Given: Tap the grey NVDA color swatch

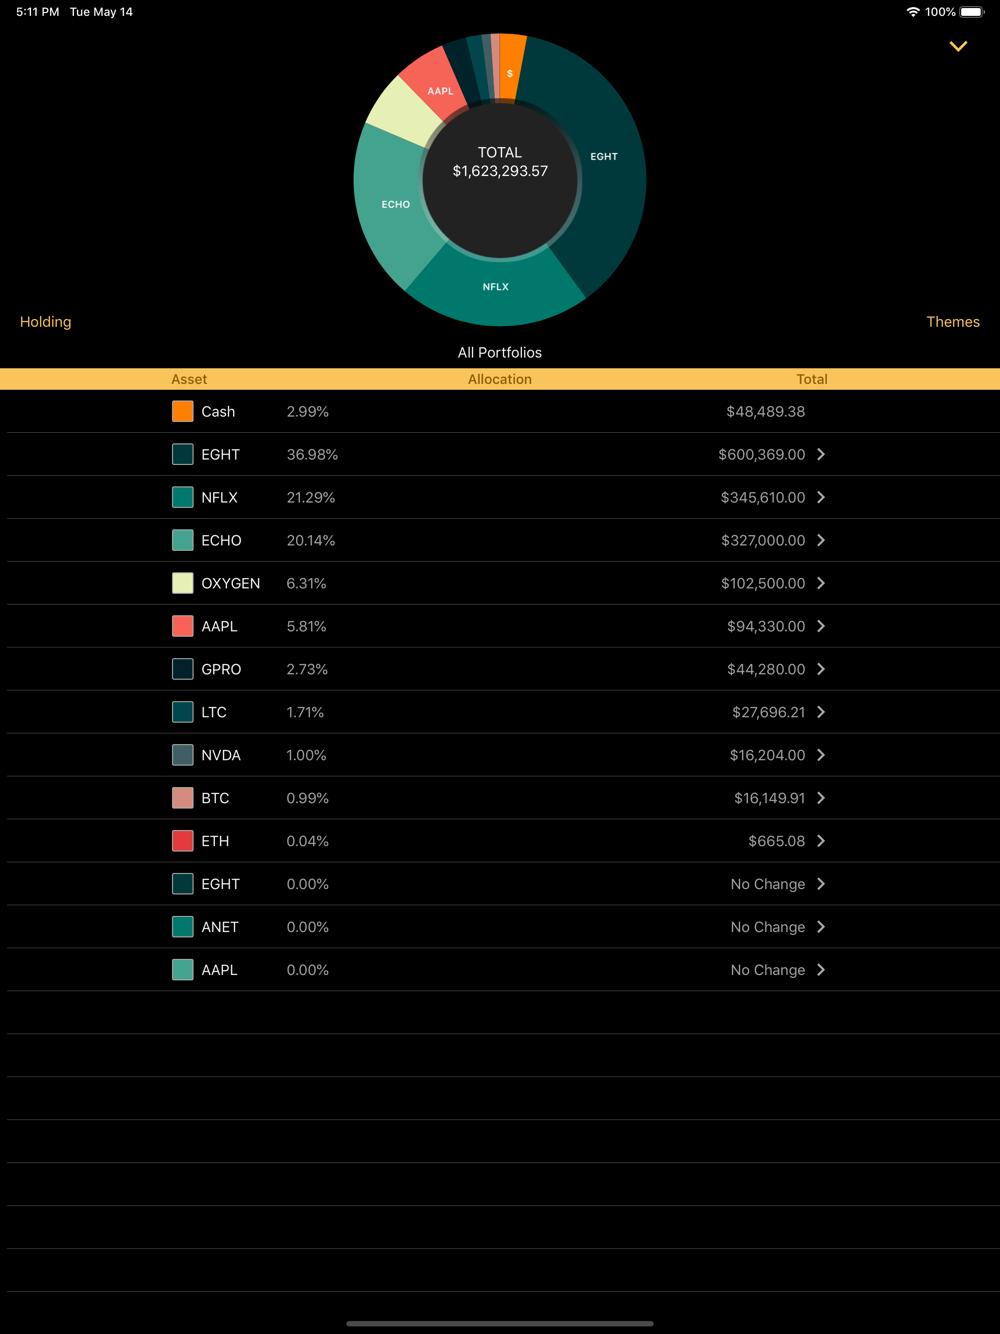Looking at the screenshot, I should pyautogui.click(x=183, y=755).
